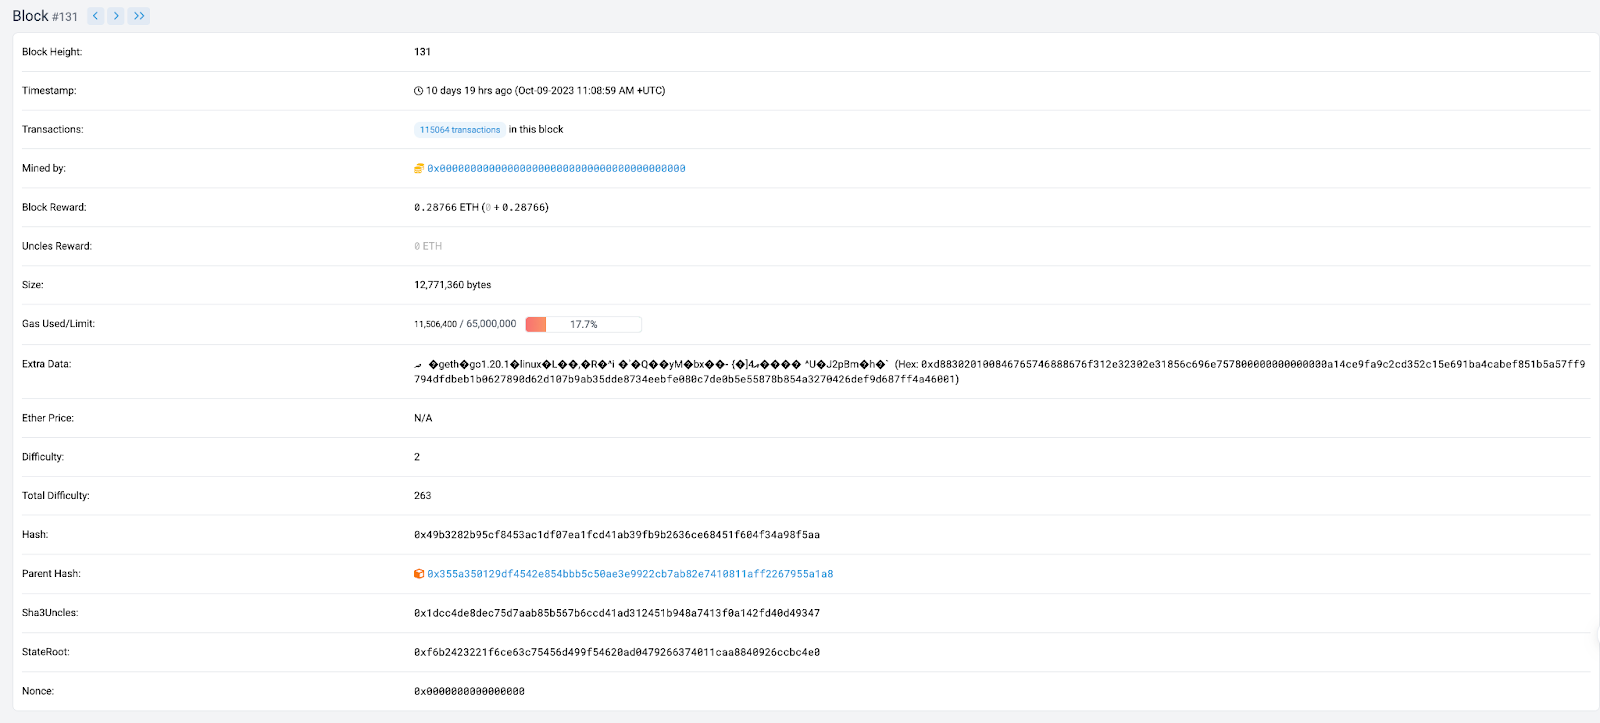Click the miner coins icon
1600x723 pixels.
coord(419,169)
